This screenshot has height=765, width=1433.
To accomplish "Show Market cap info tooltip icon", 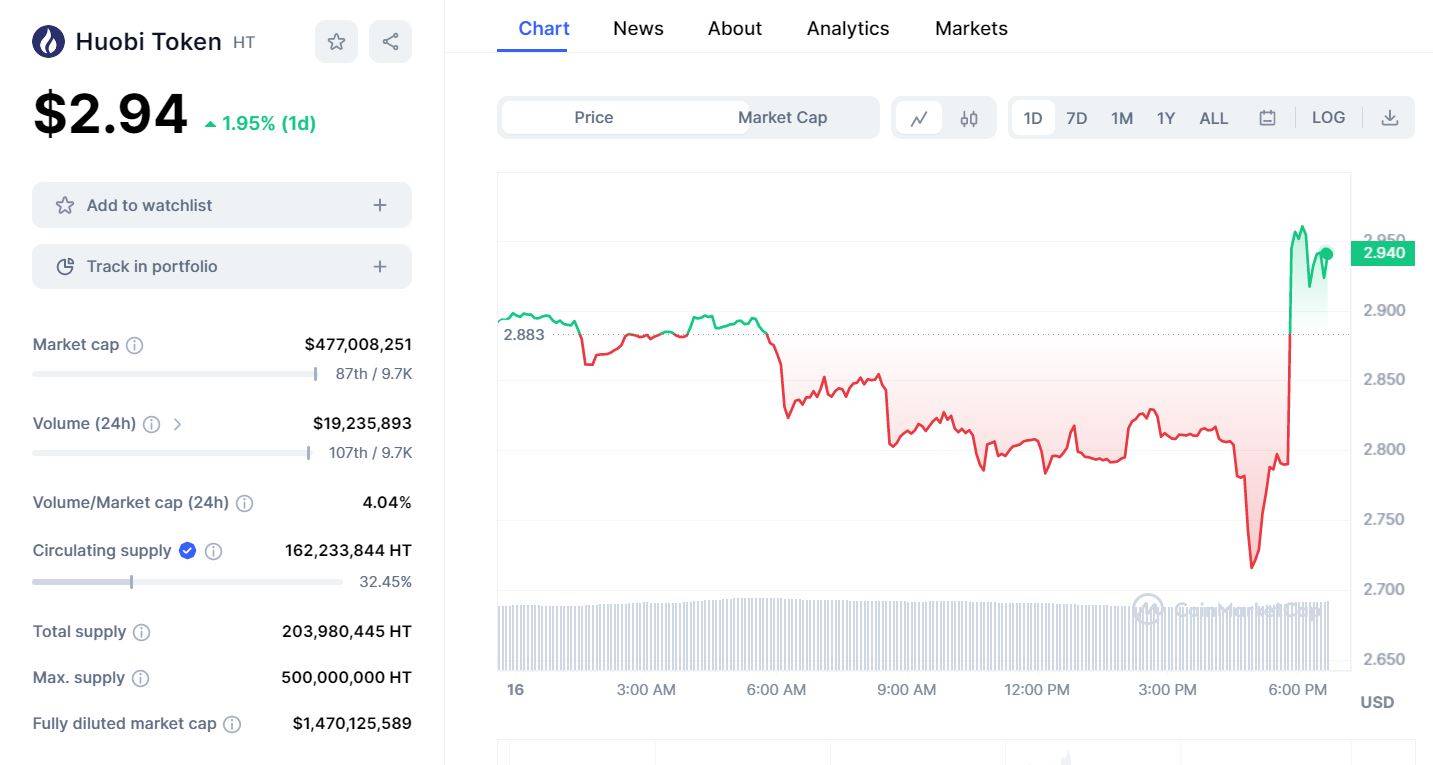I will [134, 345].
